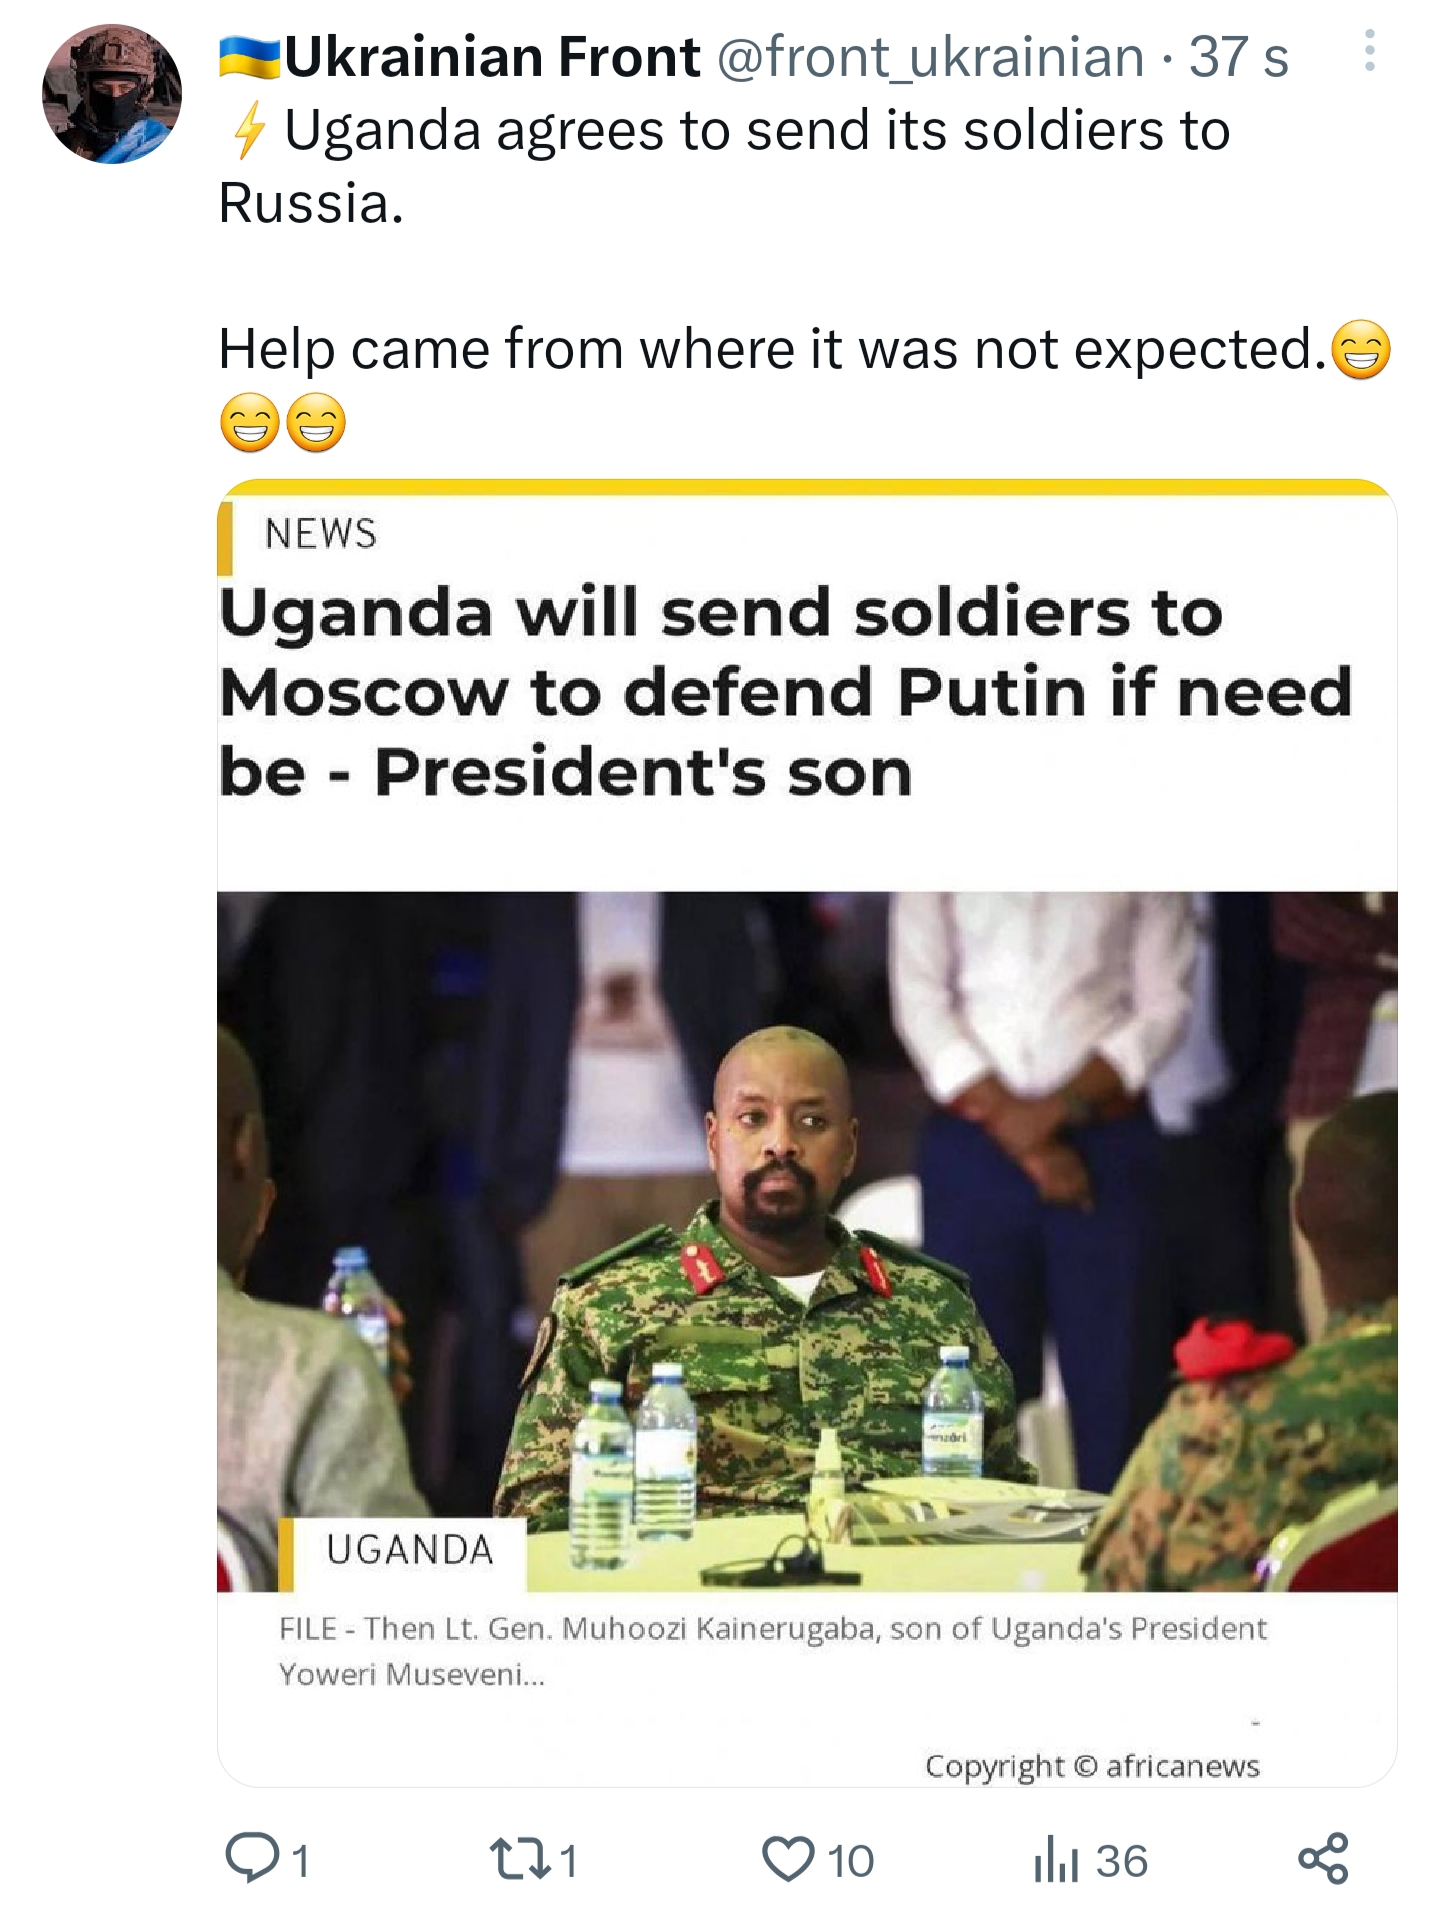Tap the retweet arrows icon
This screenshot has width=1440, height=1920.
516,1859
